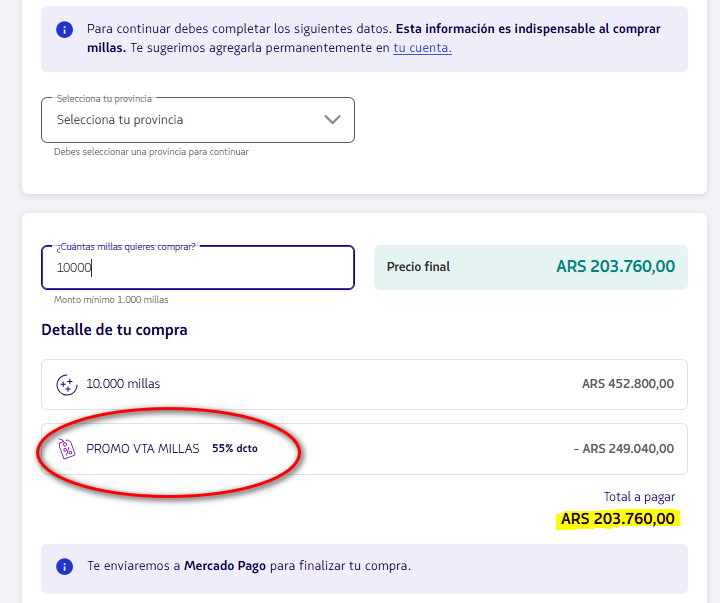The width and height of the screenshot is (720, 603).
Task: Focus the "¿Cuántas millas quieres comprar?" field
Action: [197, 268]
